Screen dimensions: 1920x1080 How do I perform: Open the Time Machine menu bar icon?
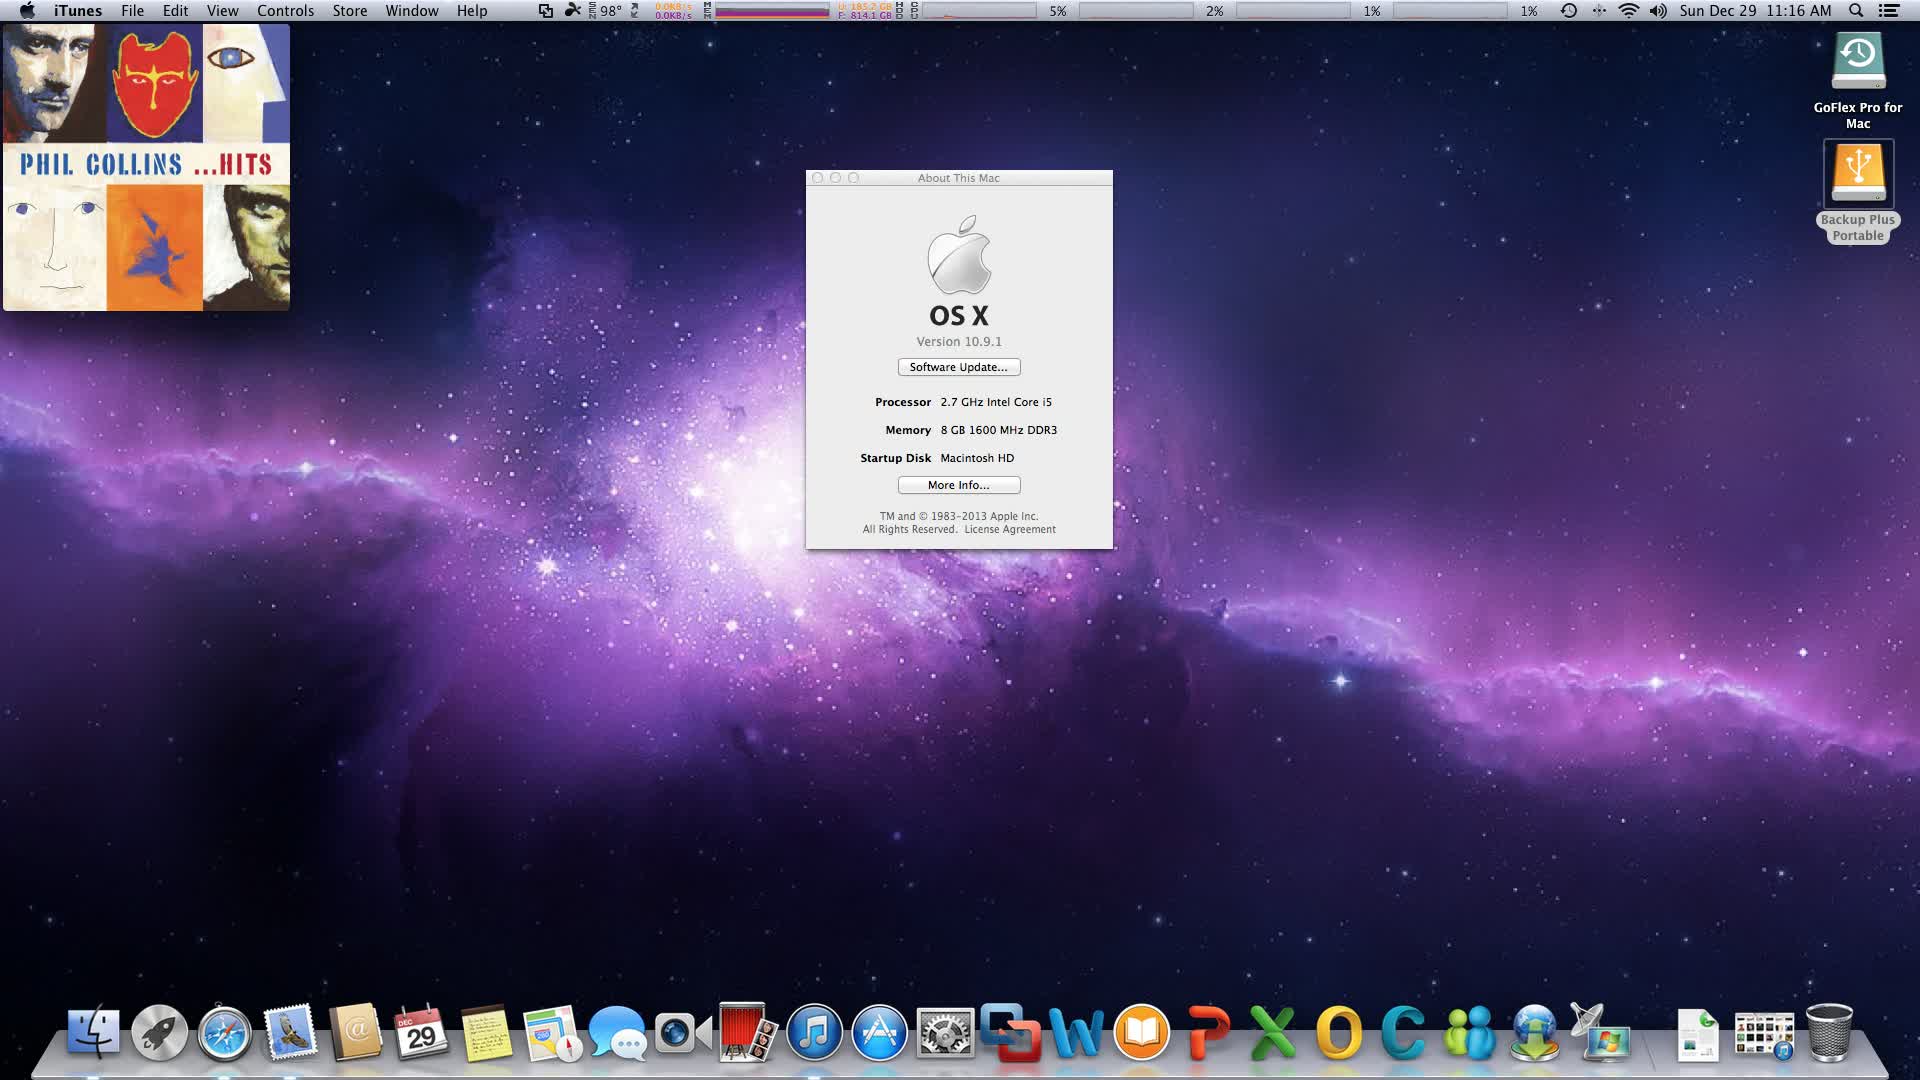pyautogui.click(x=1568, y=11)
